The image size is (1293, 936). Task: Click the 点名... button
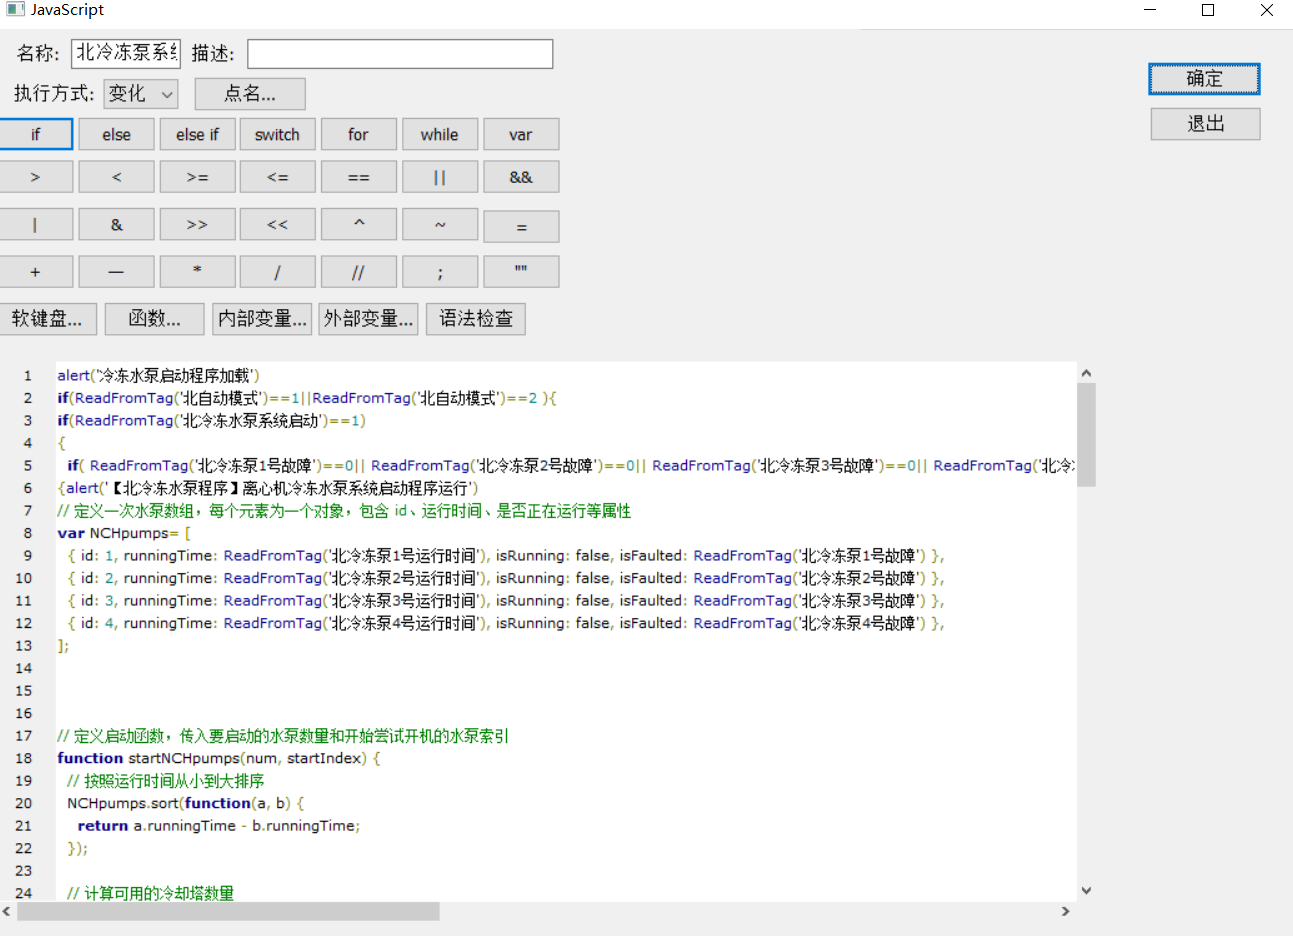(250, 94)
